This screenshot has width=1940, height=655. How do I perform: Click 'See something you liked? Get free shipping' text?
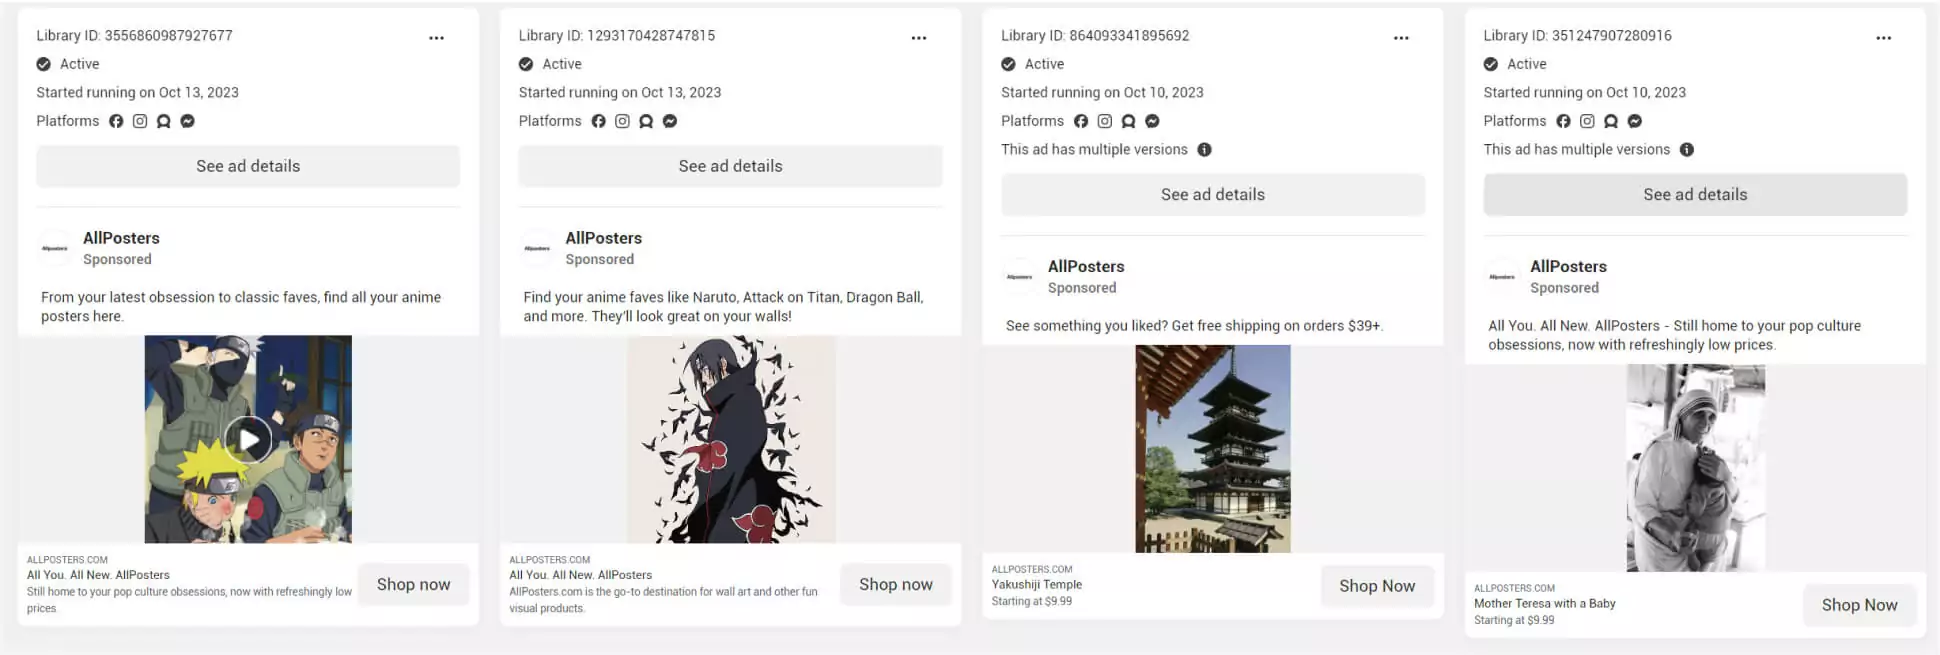pos(1194,326)
